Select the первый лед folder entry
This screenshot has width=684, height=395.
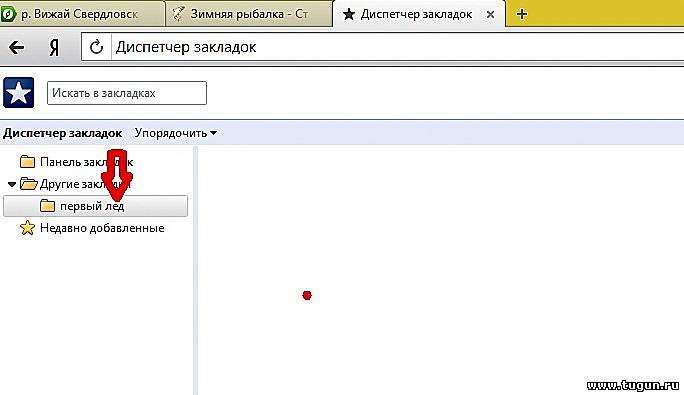[x=96, y=206]
